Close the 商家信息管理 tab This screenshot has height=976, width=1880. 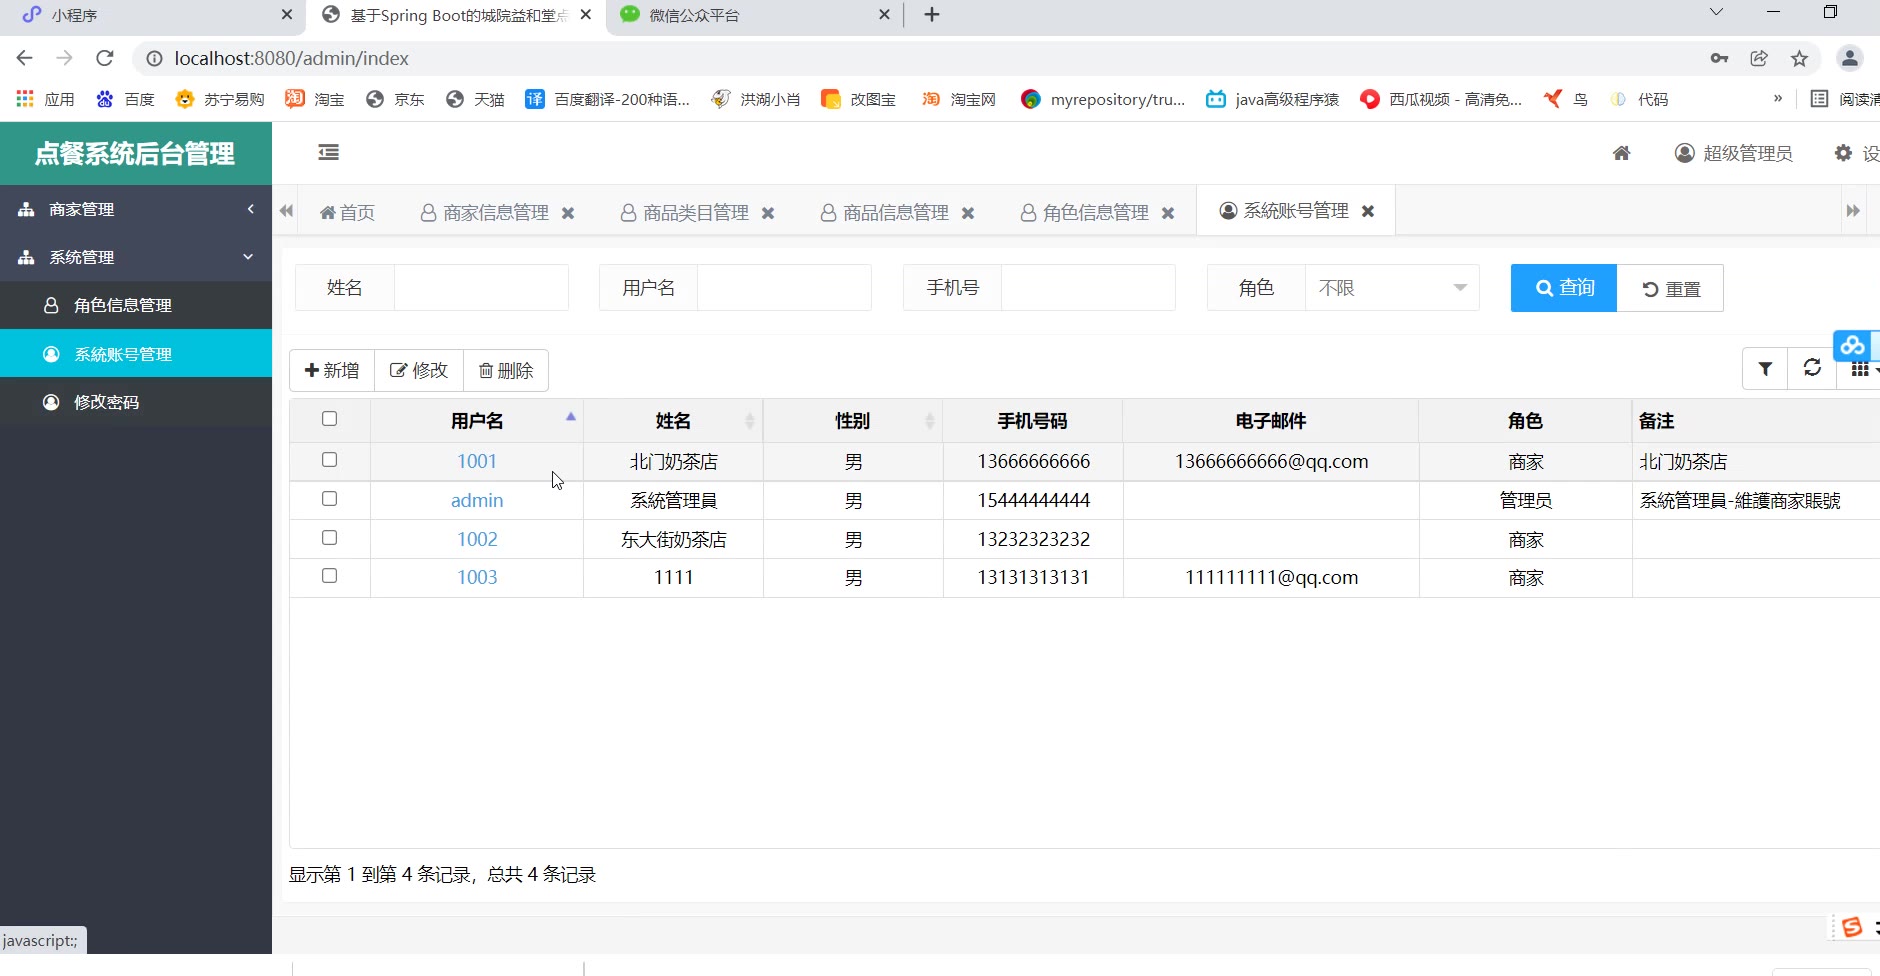point(568,213)
